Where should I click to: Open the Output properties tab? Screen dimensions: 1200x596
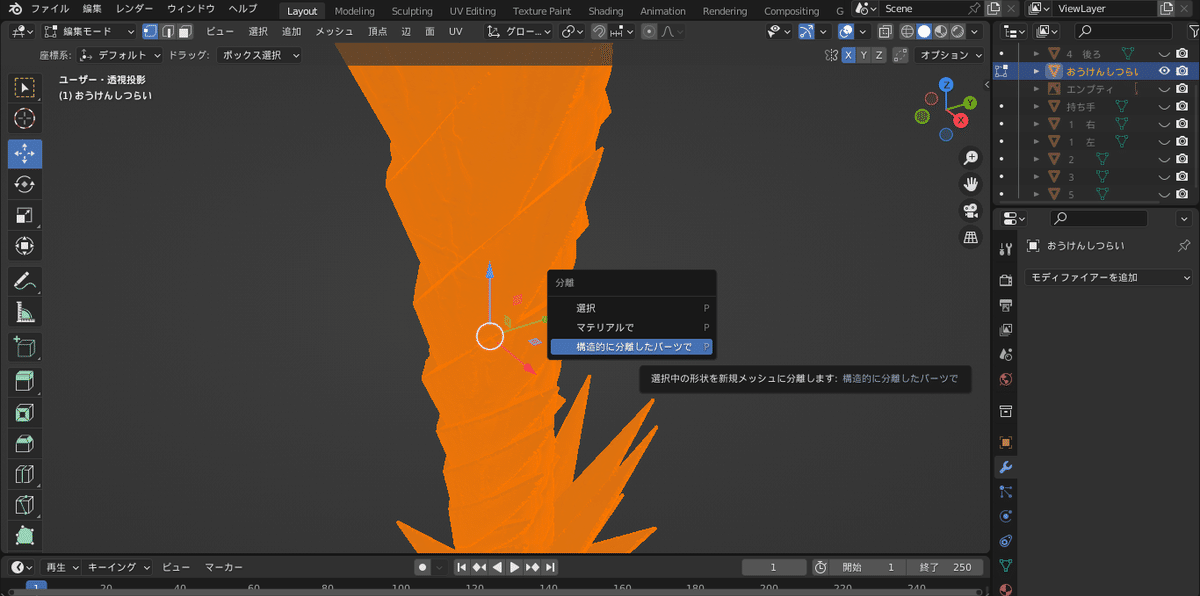point(1006,305)
